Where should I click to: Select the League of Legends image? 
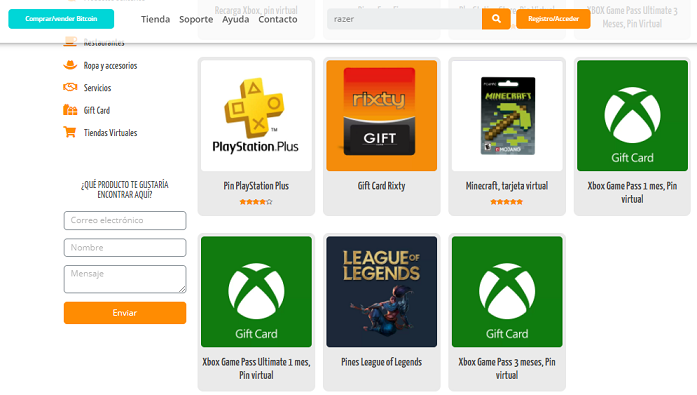[x=381, y=291]
